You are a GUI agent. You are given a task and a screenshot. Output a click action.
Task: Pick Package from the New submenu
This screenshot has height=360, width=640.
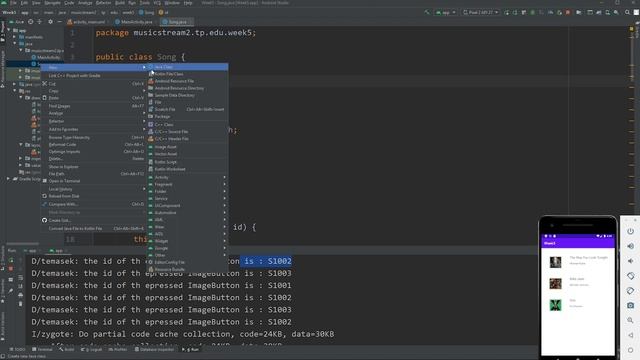187,116
